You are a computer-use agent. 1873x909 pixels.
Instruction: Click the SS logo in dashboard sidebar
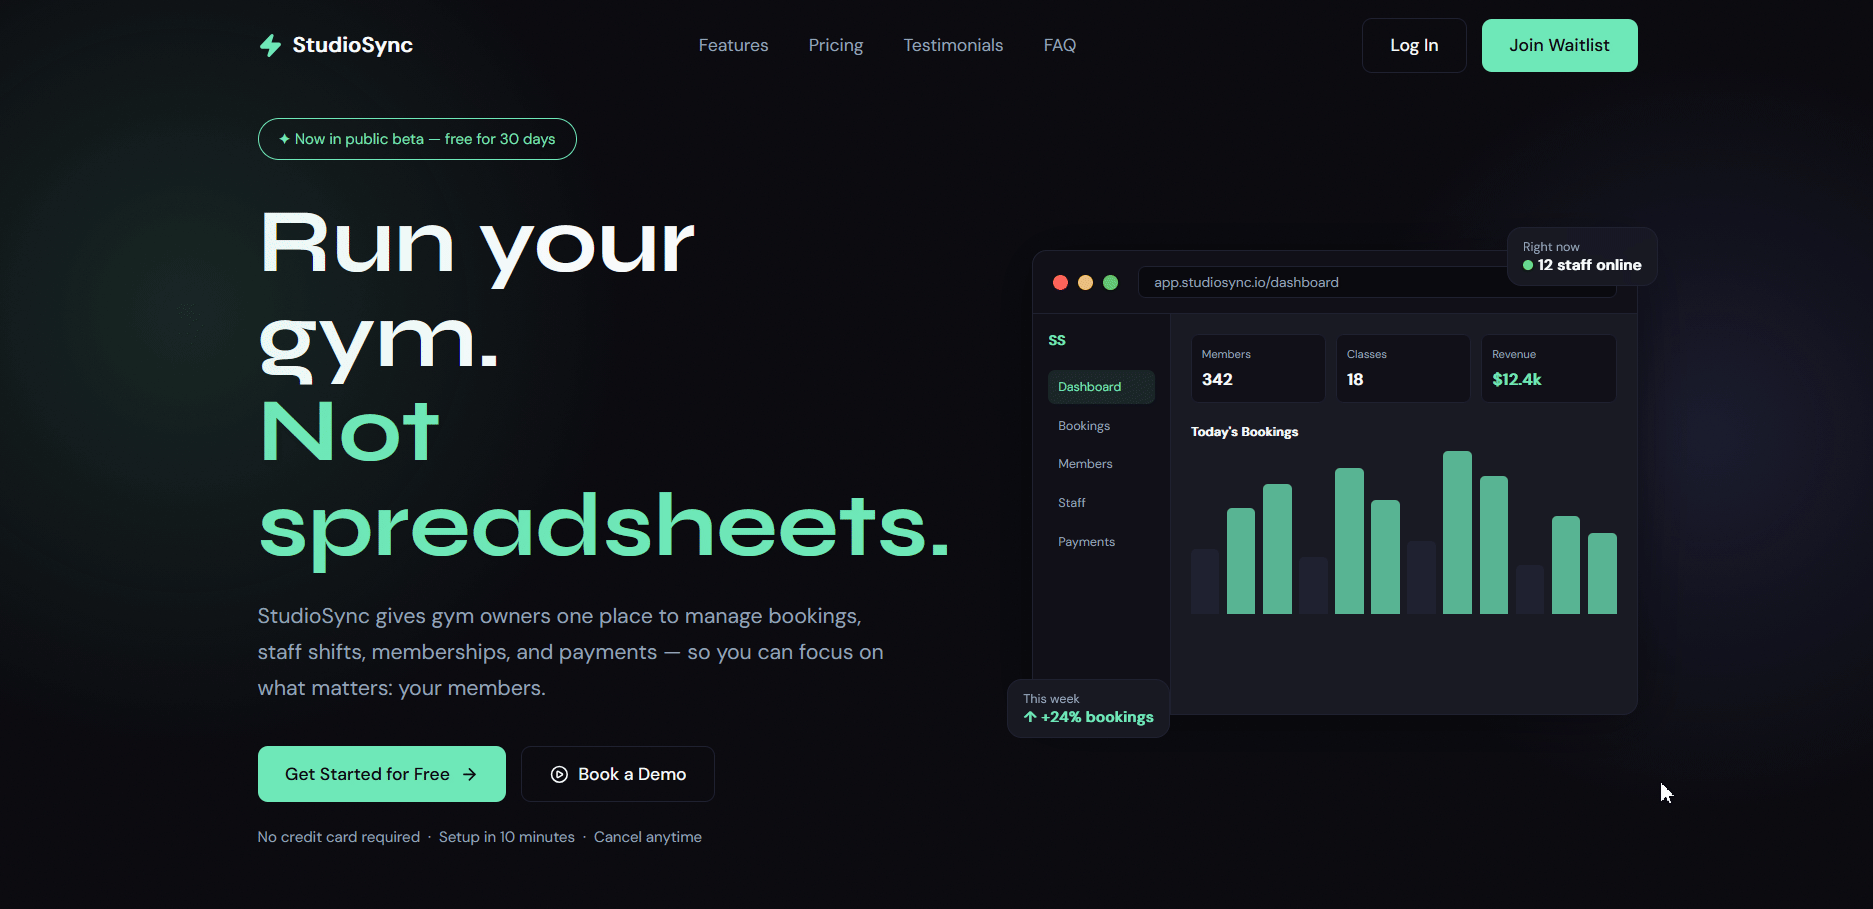click(1057, 340)
